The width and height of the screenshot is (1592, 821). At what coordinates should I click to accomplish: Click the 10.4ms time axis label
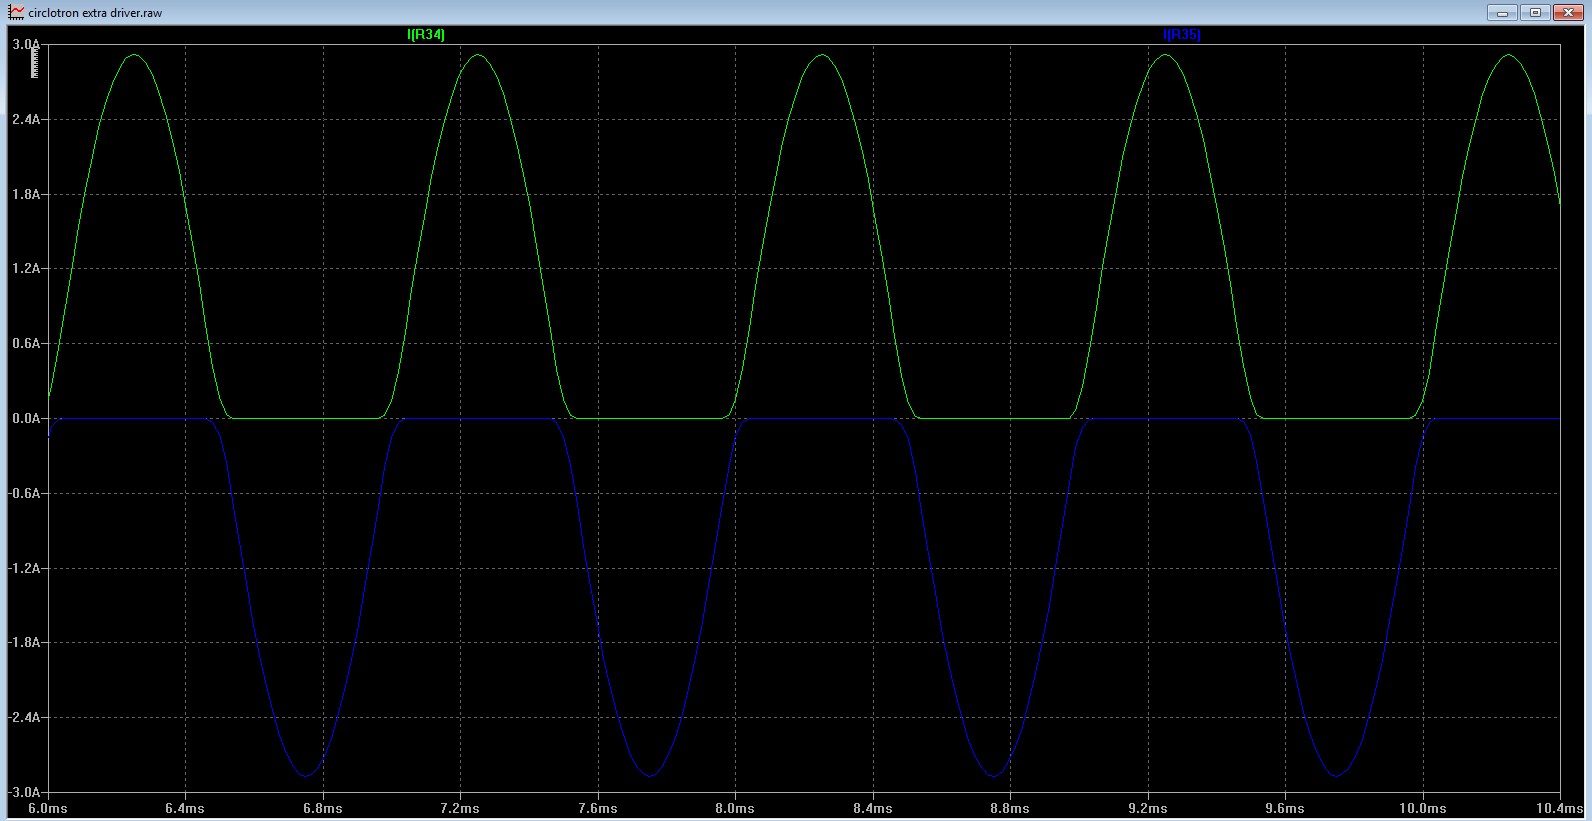(1562, 808)
